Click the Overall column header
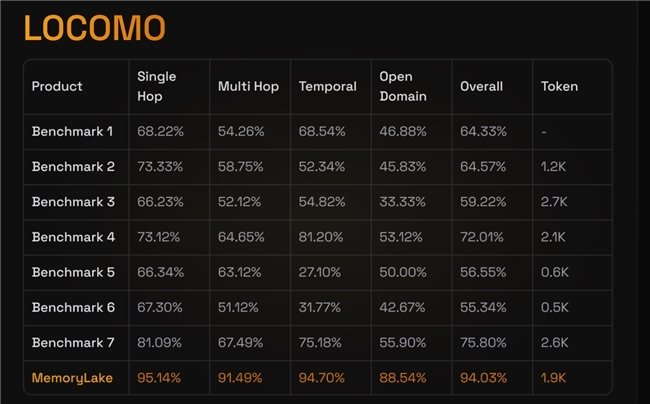Viewport: 650px width, 404px height. (481, 86)
